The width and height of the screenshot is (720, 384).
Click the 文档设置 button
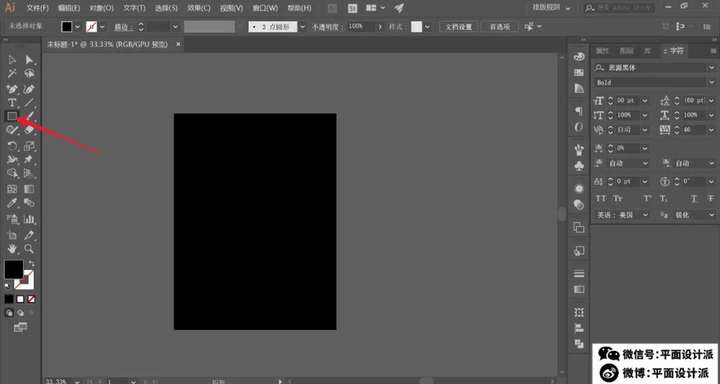point(459,27)
